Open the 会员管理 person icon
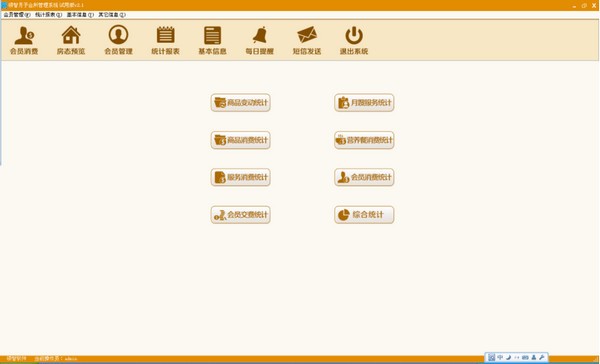The width and height of the screenshot is (600, 364). (x=118, y=40)
